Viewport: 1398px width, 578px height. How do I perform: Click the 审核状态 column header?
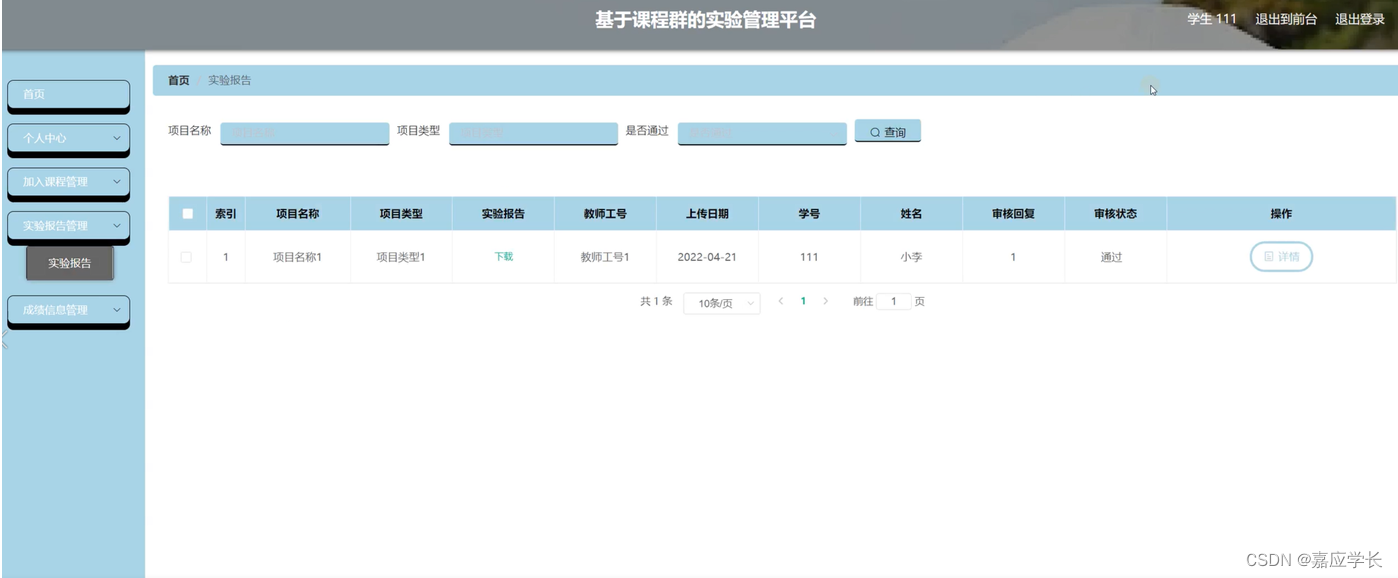tap(1115, 214)
